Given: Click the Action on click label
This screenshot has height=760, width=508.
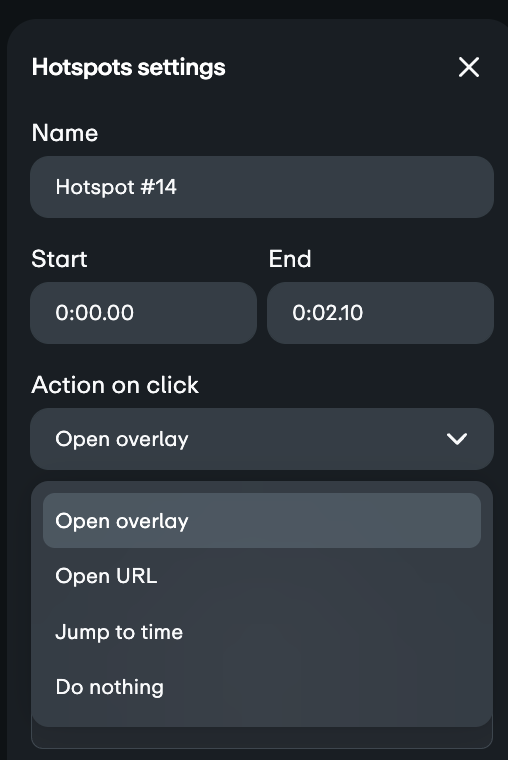Looking at the screenshot, I should [x=115, y=385].
